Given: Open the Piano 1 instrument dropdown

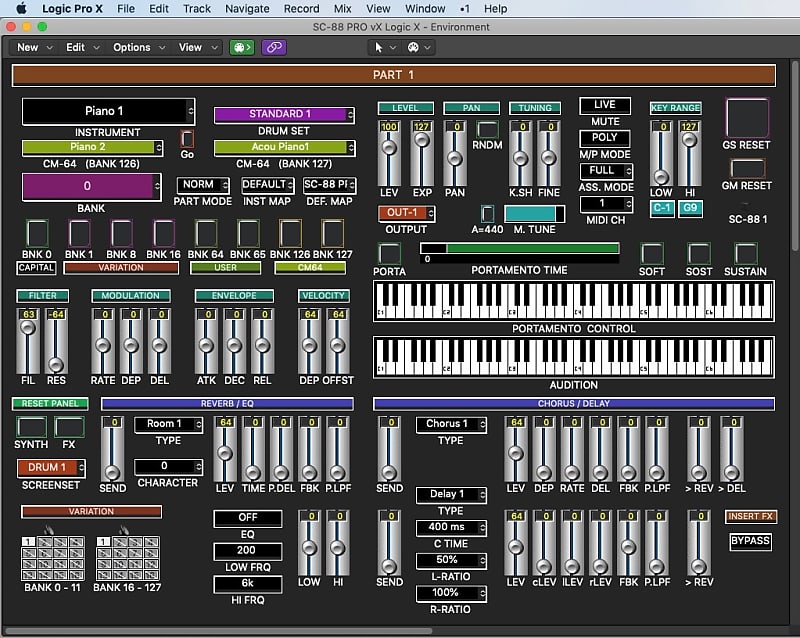Looking at the screenshot, I should (108, 111).
